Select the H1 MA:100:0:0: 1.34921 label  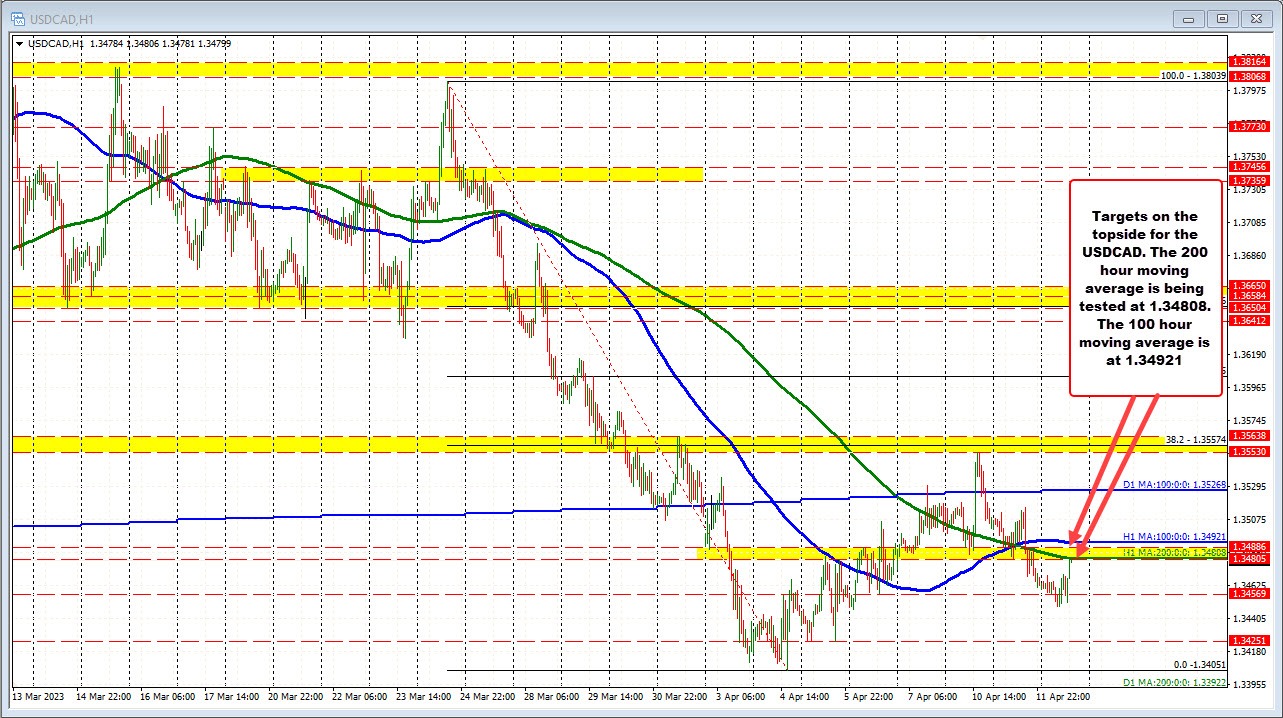pos(1173,536)
